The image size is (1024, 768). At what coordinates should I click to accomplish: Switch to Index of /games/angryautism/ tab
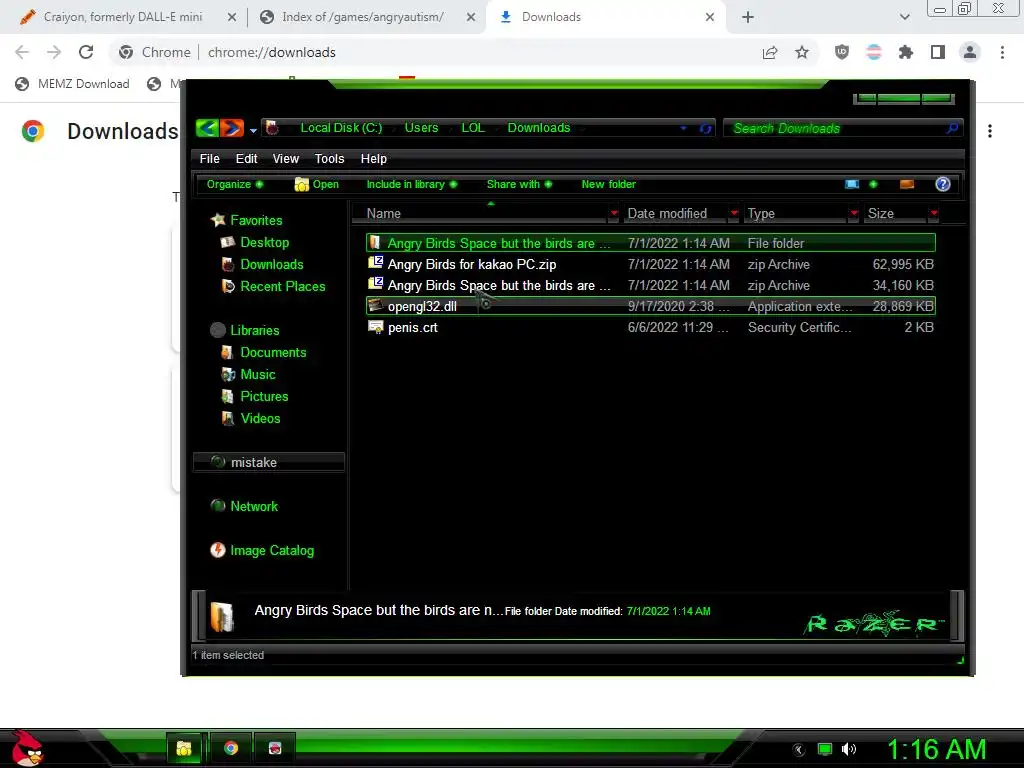coord(362,17)
